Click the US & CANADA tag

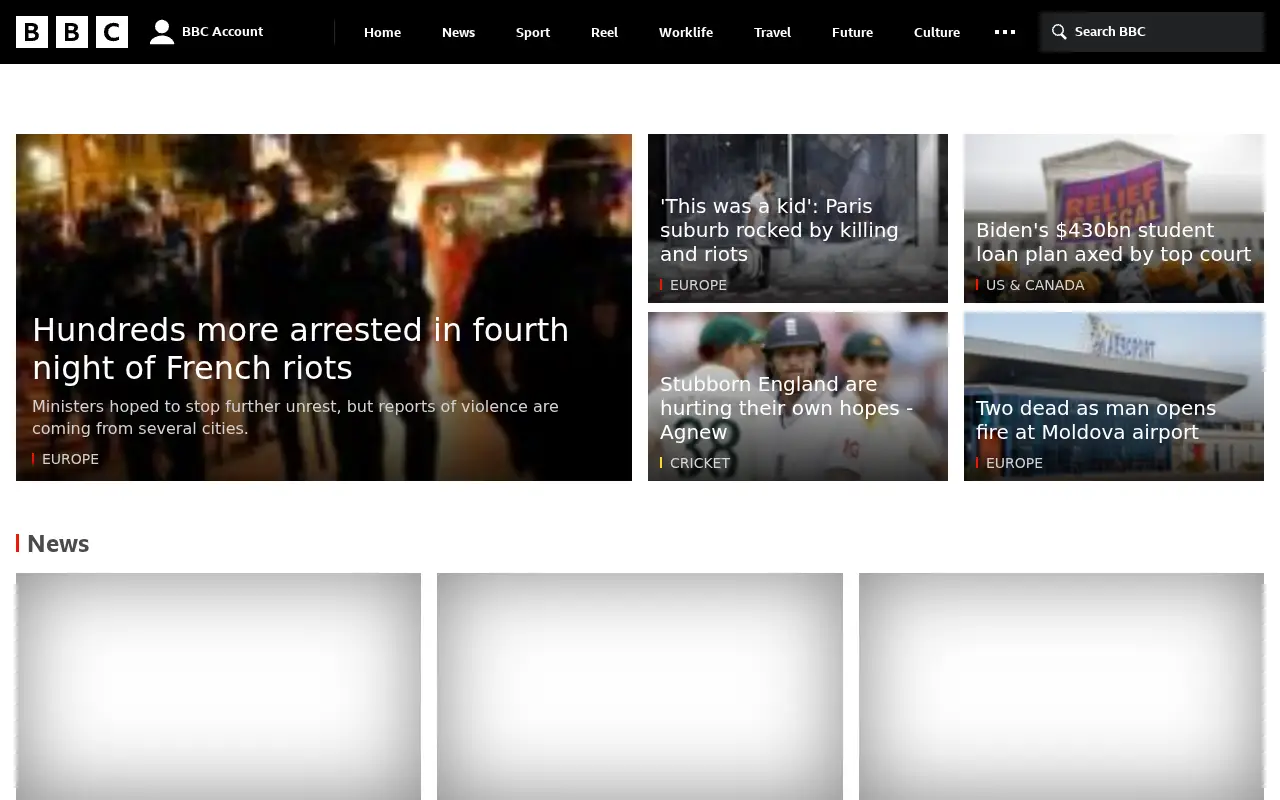click(1035, 285)
